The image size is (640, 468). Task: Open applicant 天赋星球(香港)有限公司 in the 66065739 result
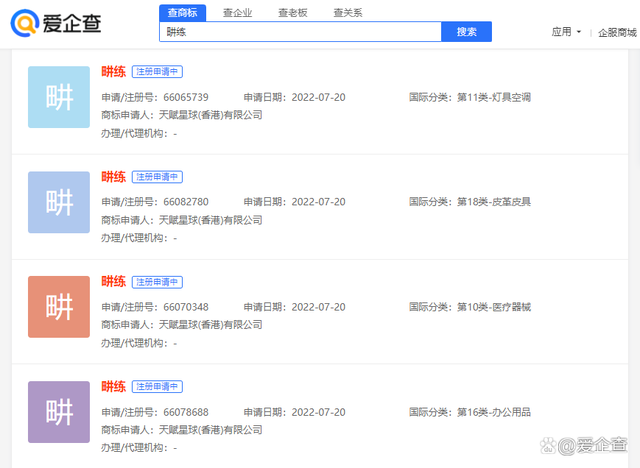[210, 115]
